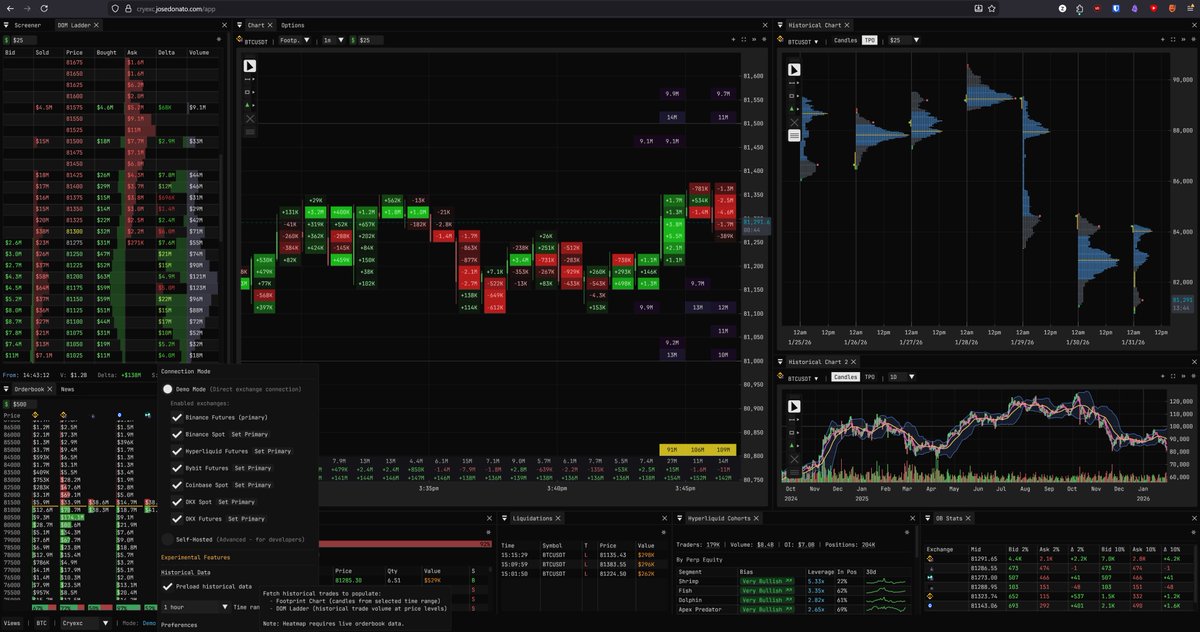
Task: Click Views button in bottom bar
Action: point(10,622)
